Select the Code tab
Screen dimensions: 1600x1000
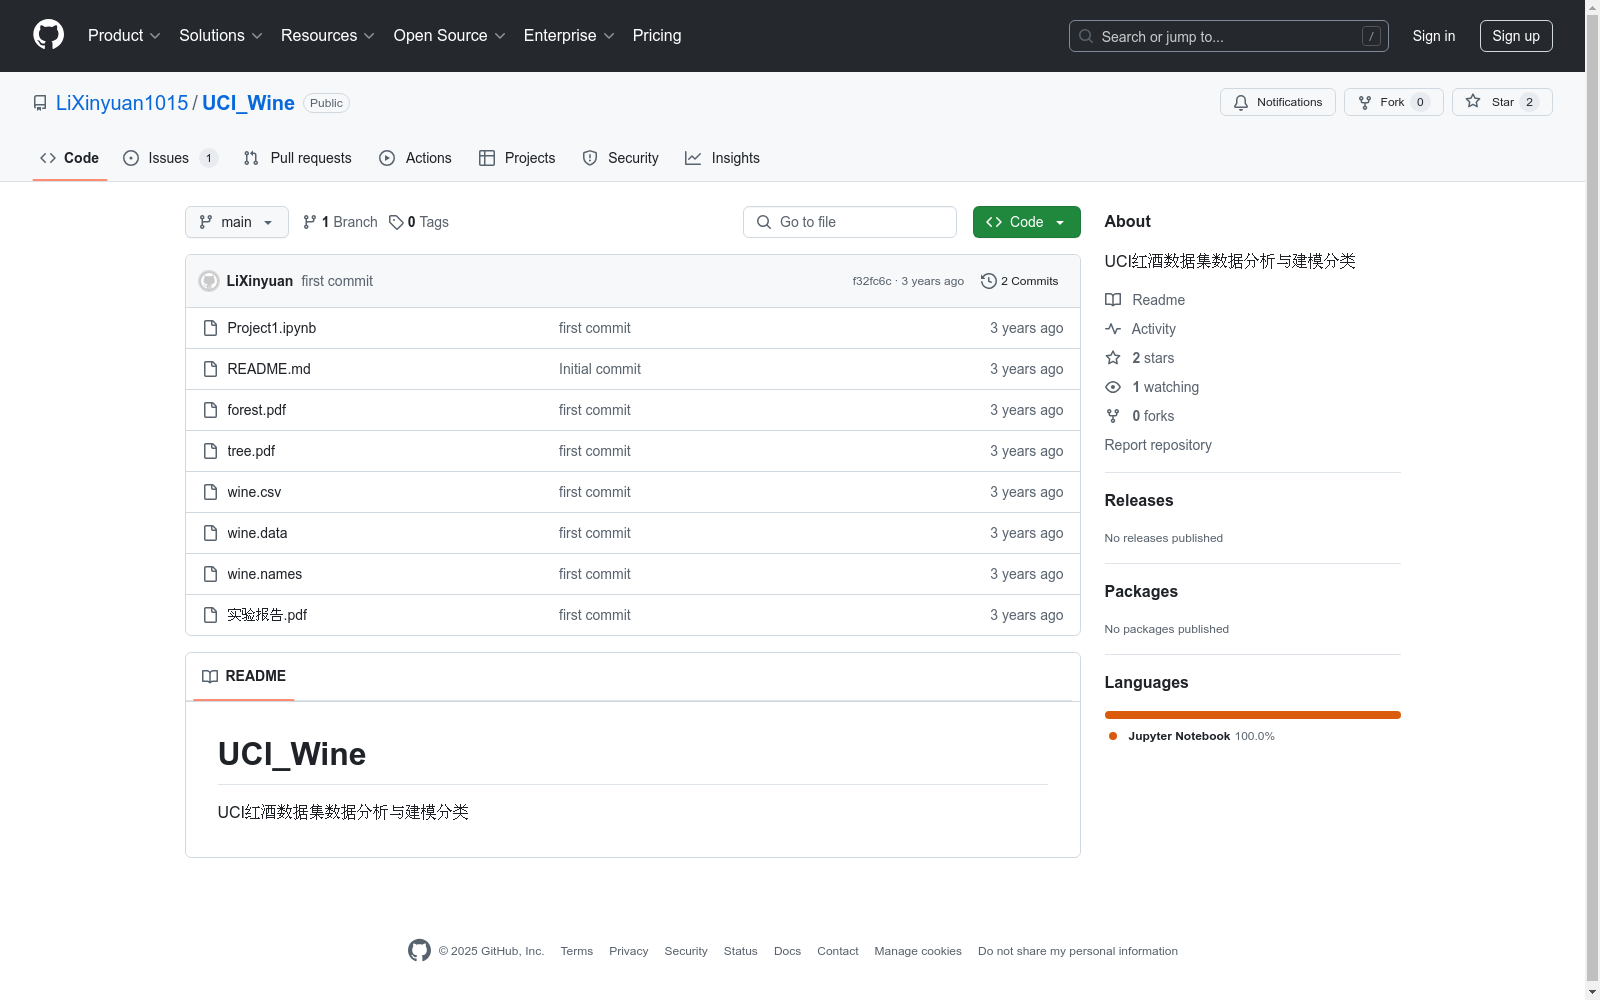[x=70, y=158]
